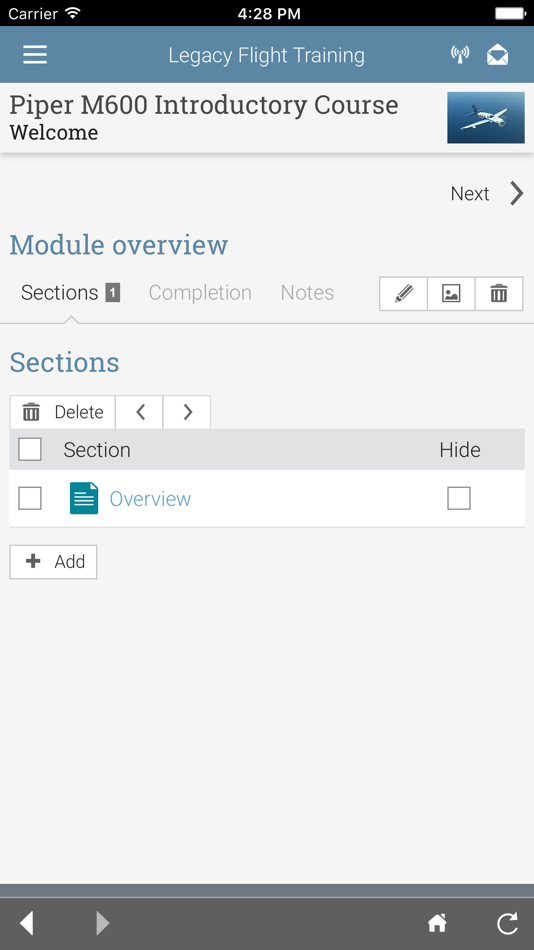Switch to the Notes tab
534x950 pixels.
[x=307, y=293]
